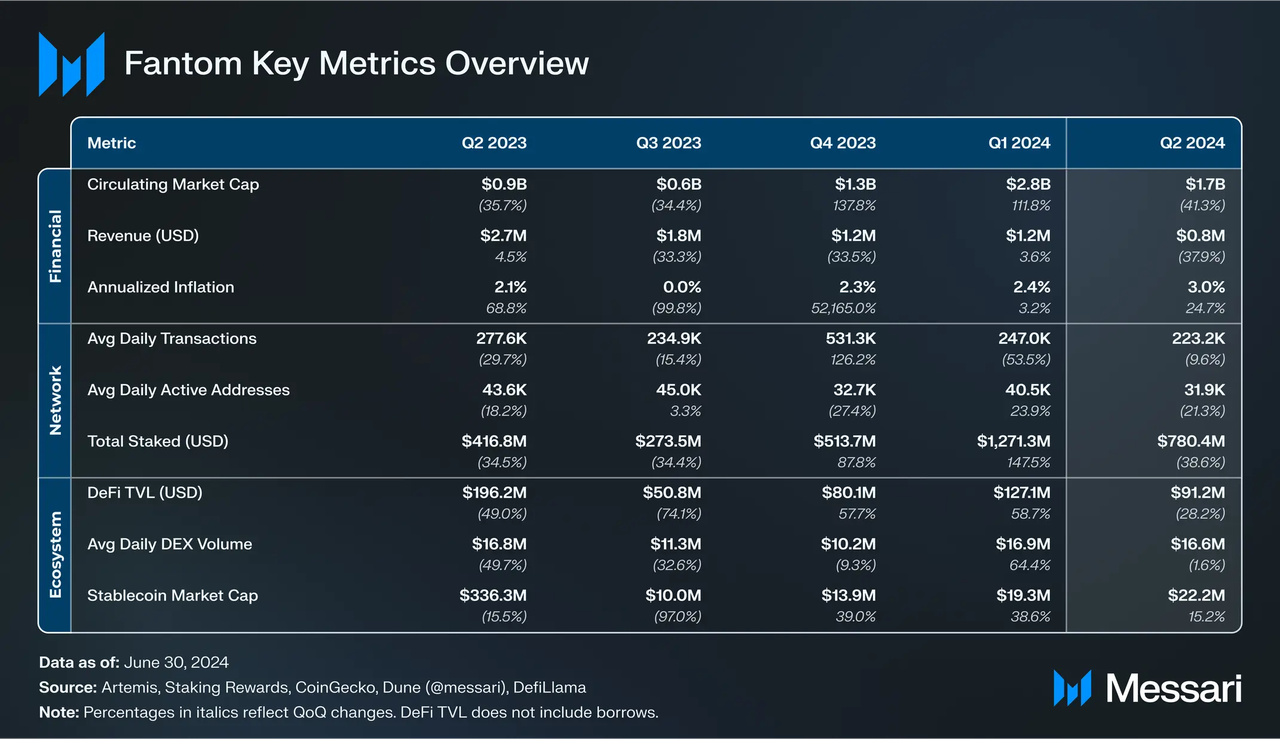
Task: Select the Network section side label
Action: pyautogui.click(x=55, y=400)
